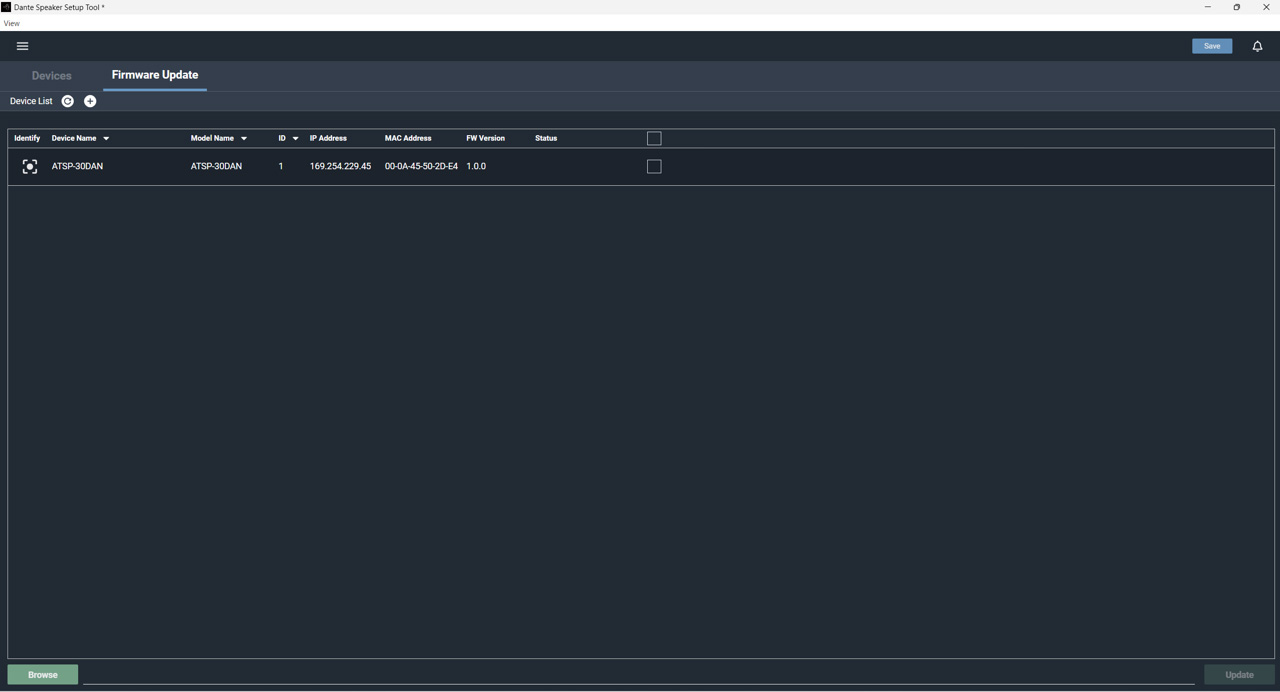Select IP address 169.254.229.45
The image size is (1280, 692).
tap(340, 166)
